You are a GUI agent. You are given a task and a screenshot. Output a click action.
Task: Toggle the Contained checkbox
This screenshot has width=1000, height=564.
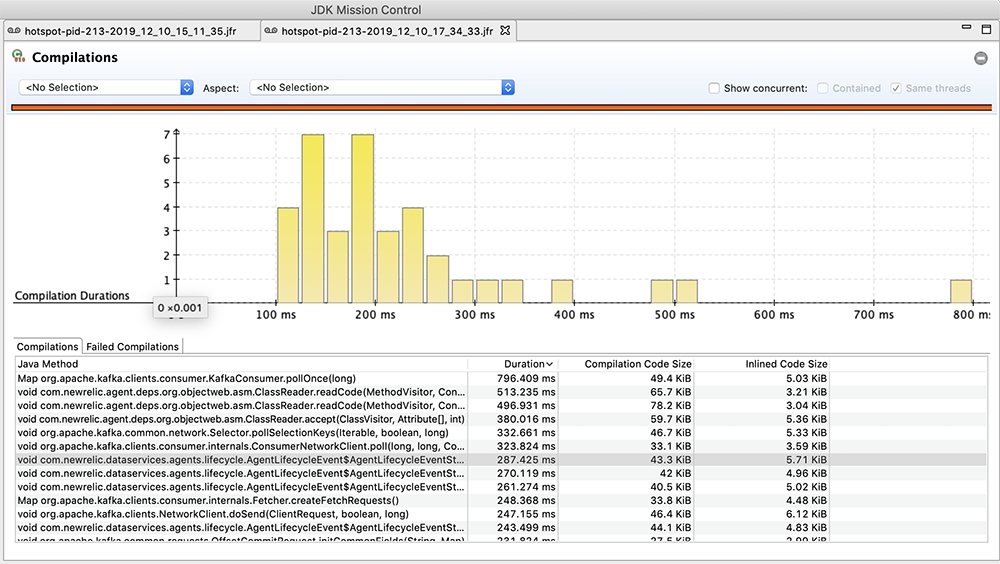(823, 88)
